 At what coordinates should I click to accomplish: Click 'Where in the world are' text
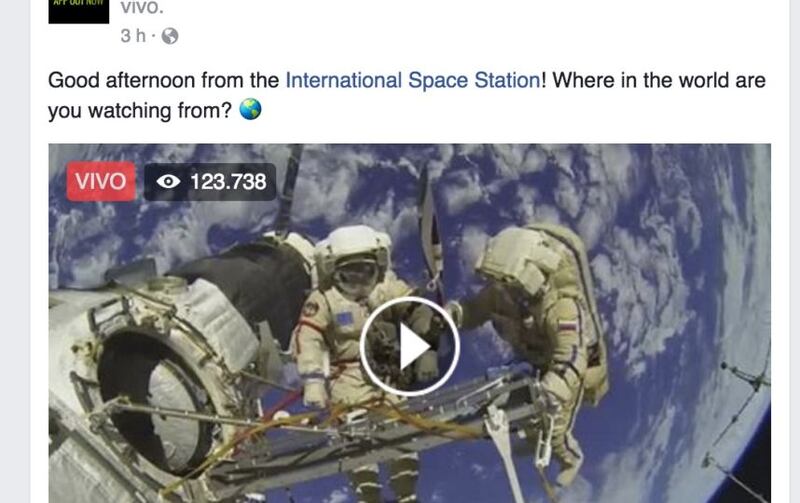coord(659,81)
